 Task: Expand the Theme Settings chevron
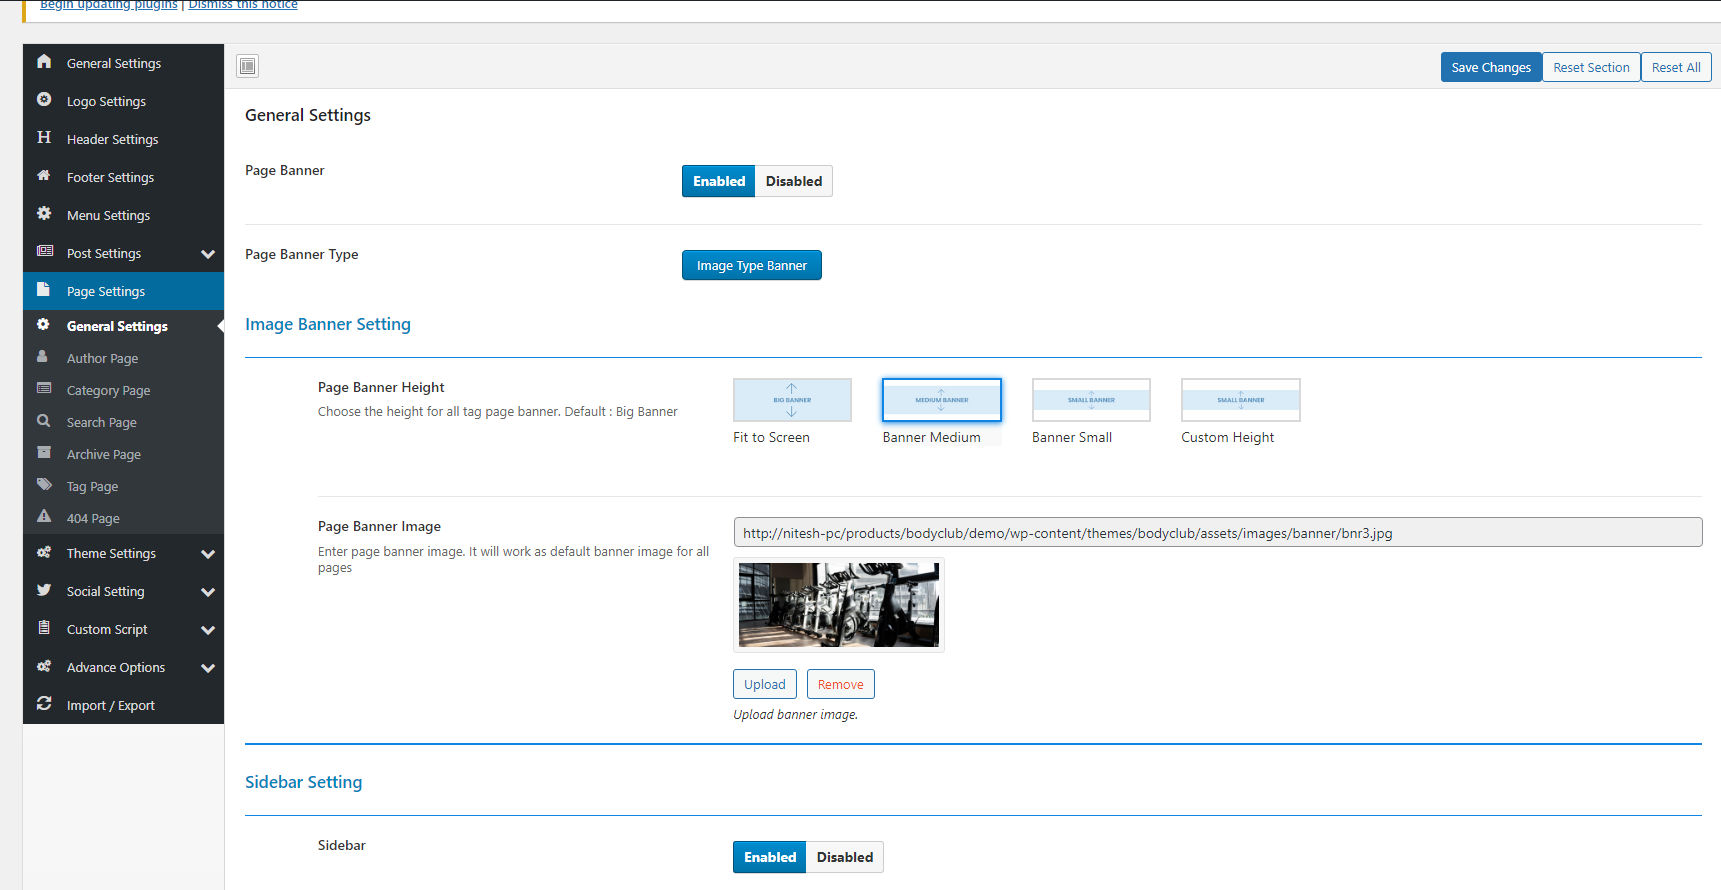click(208, 554)
